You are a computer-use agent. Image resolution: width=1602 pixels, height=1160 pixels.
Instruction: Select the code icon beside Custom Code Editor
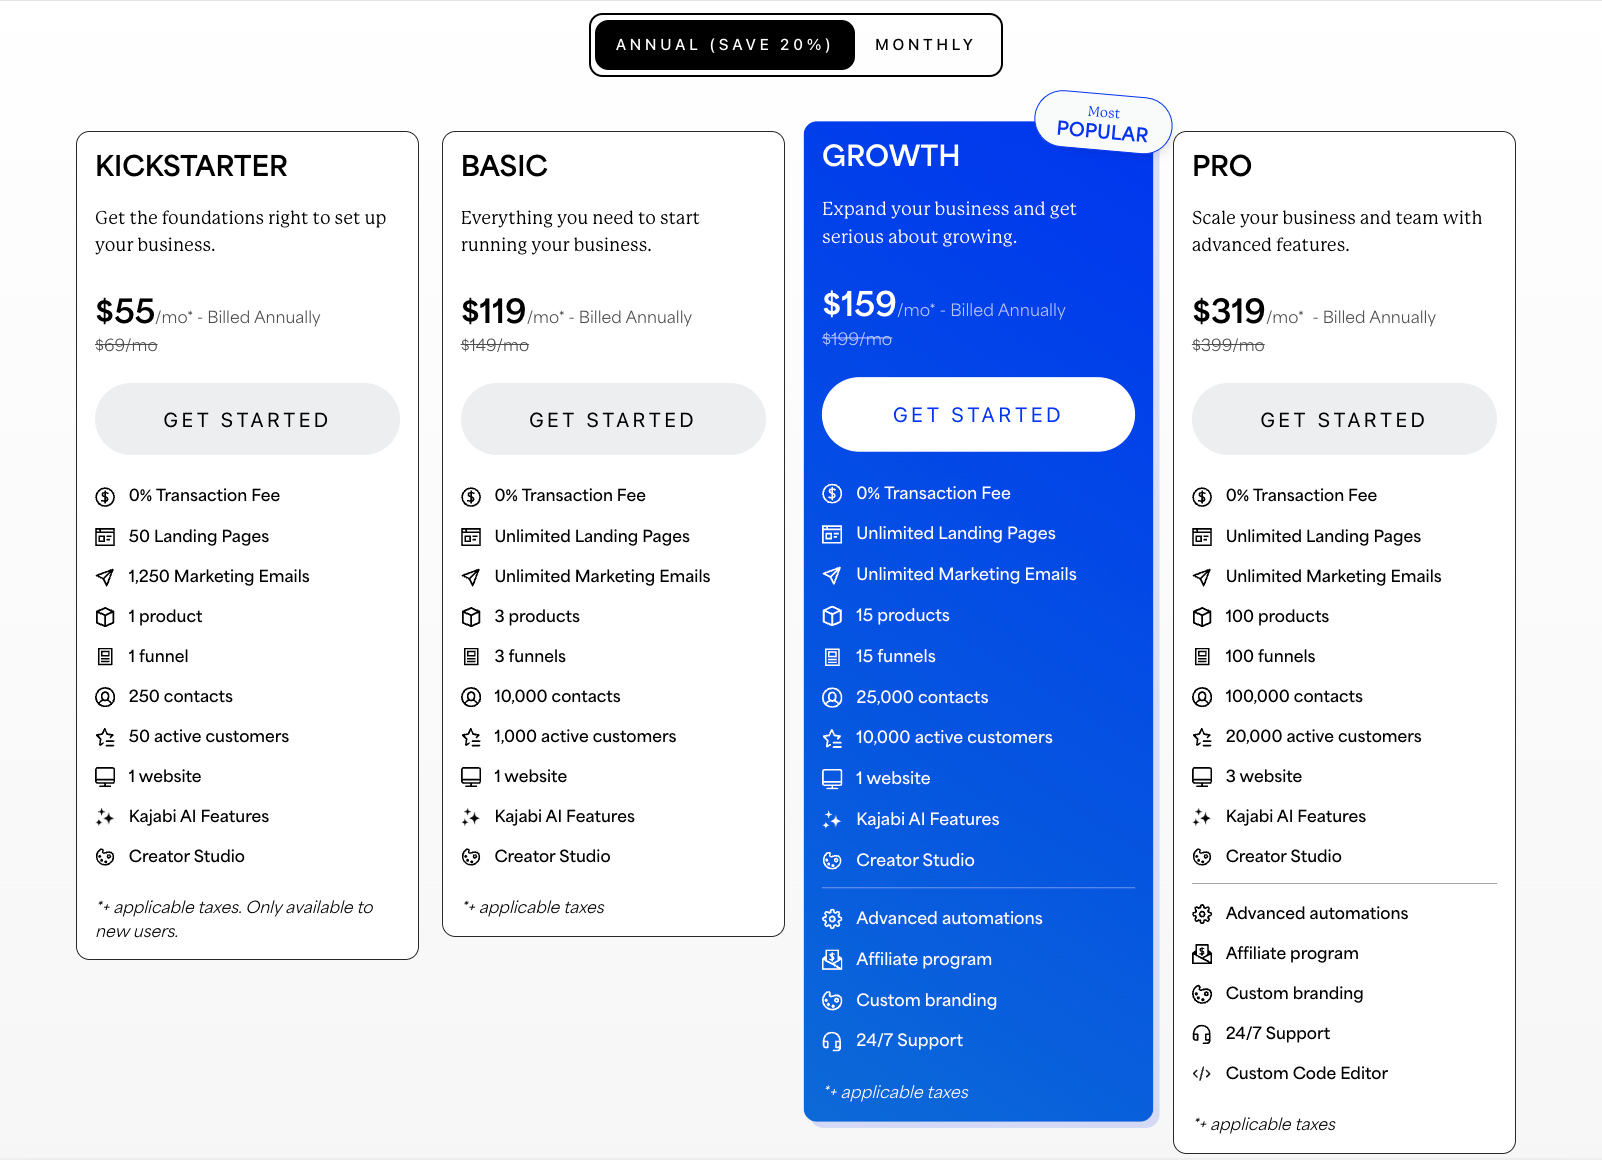tap(1201, 1073)
